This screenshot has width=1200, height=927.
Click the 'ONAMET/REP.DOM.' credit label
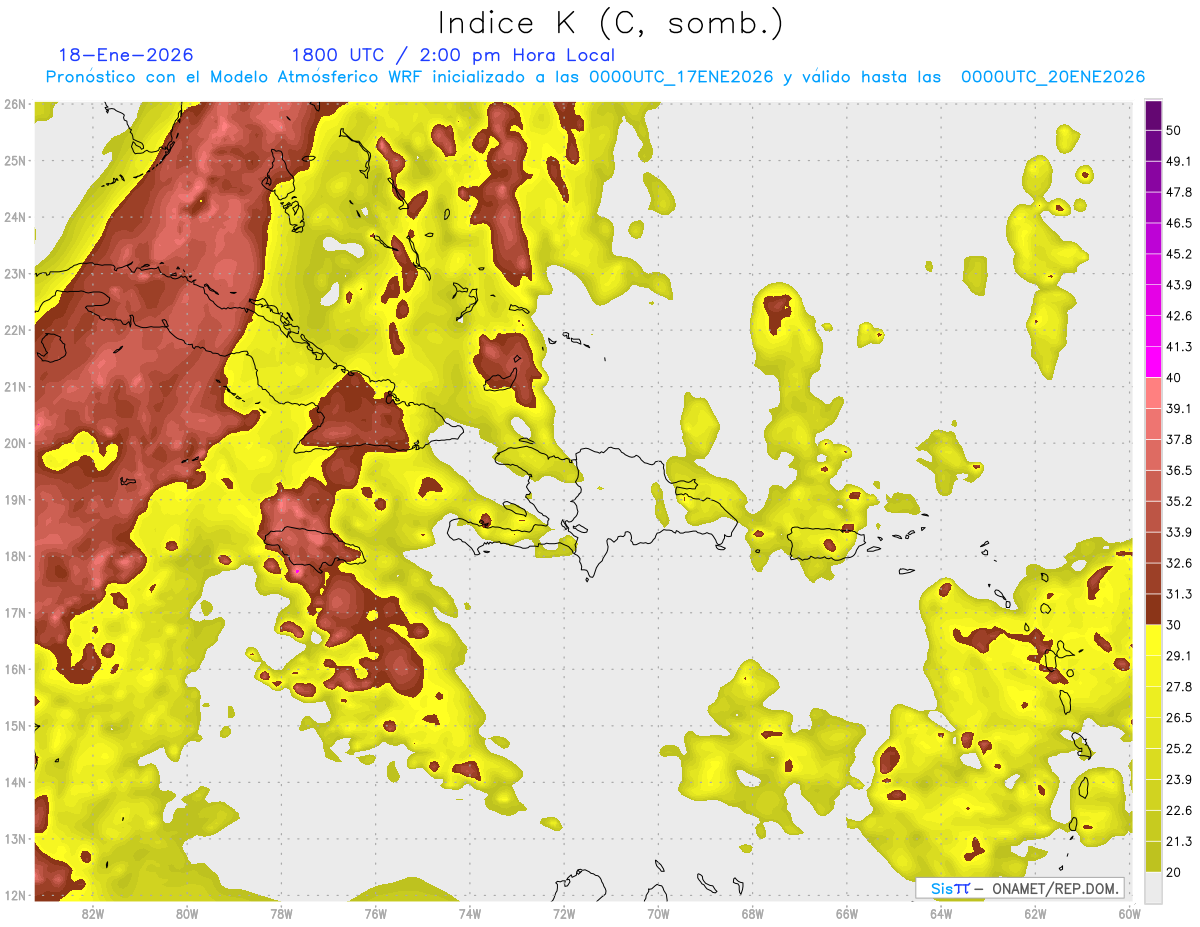click(x=1054, y=888)
